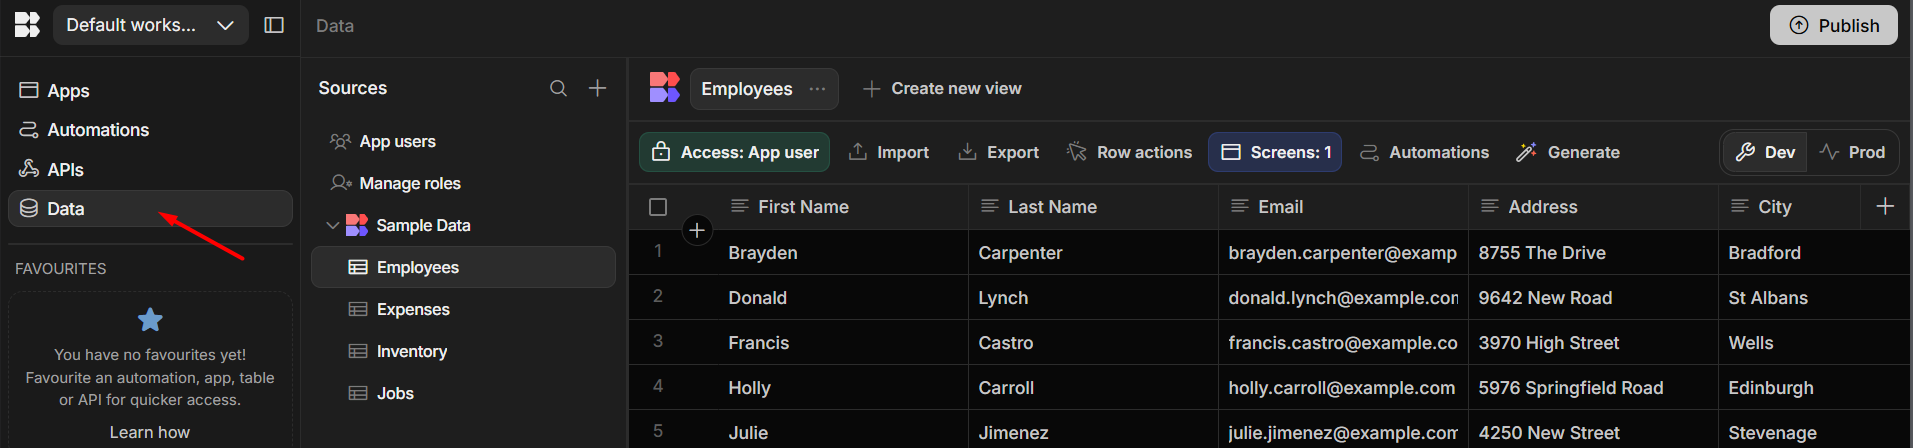Click the Wells city cell
The width and height of the screenshot is (1913, 448).
[1814, 343]
